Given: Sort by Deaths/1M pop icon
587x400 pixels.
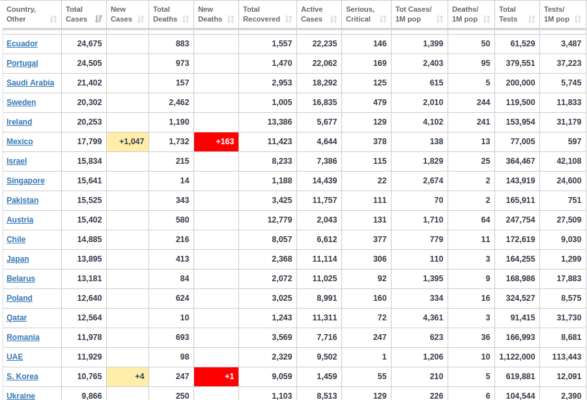Looking at the screenshot, I should (x=487, y=19).
